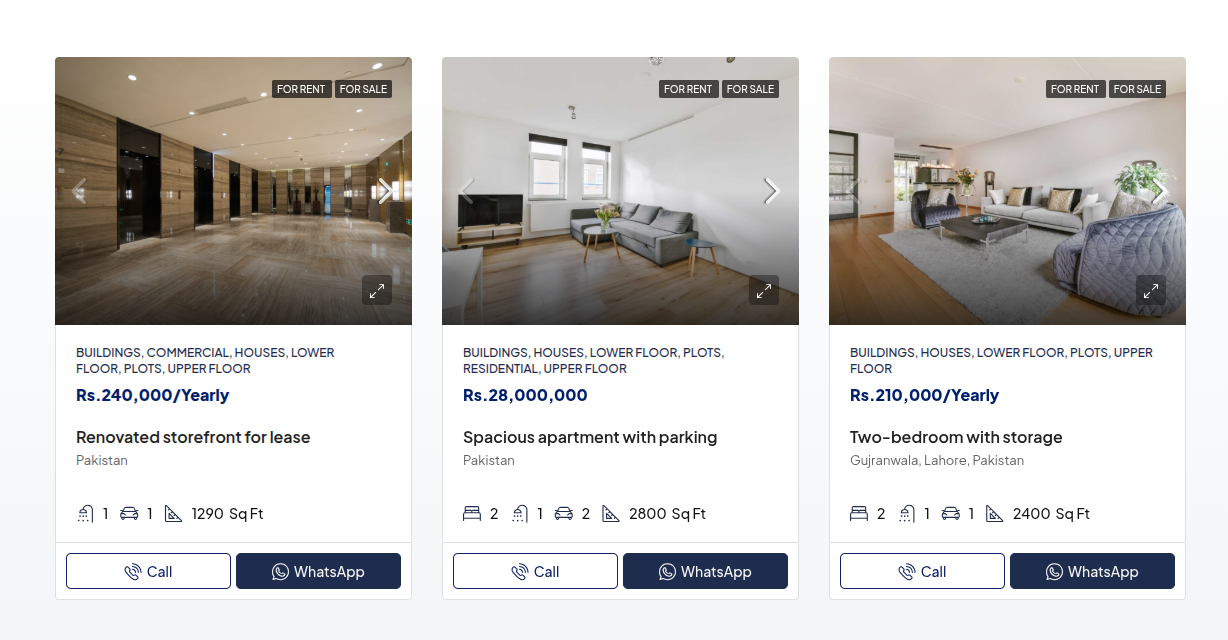This screenshot has height=640, width=1228.
Task: Advance to next two-bedroom listing photo
Action: point(1158,191)
